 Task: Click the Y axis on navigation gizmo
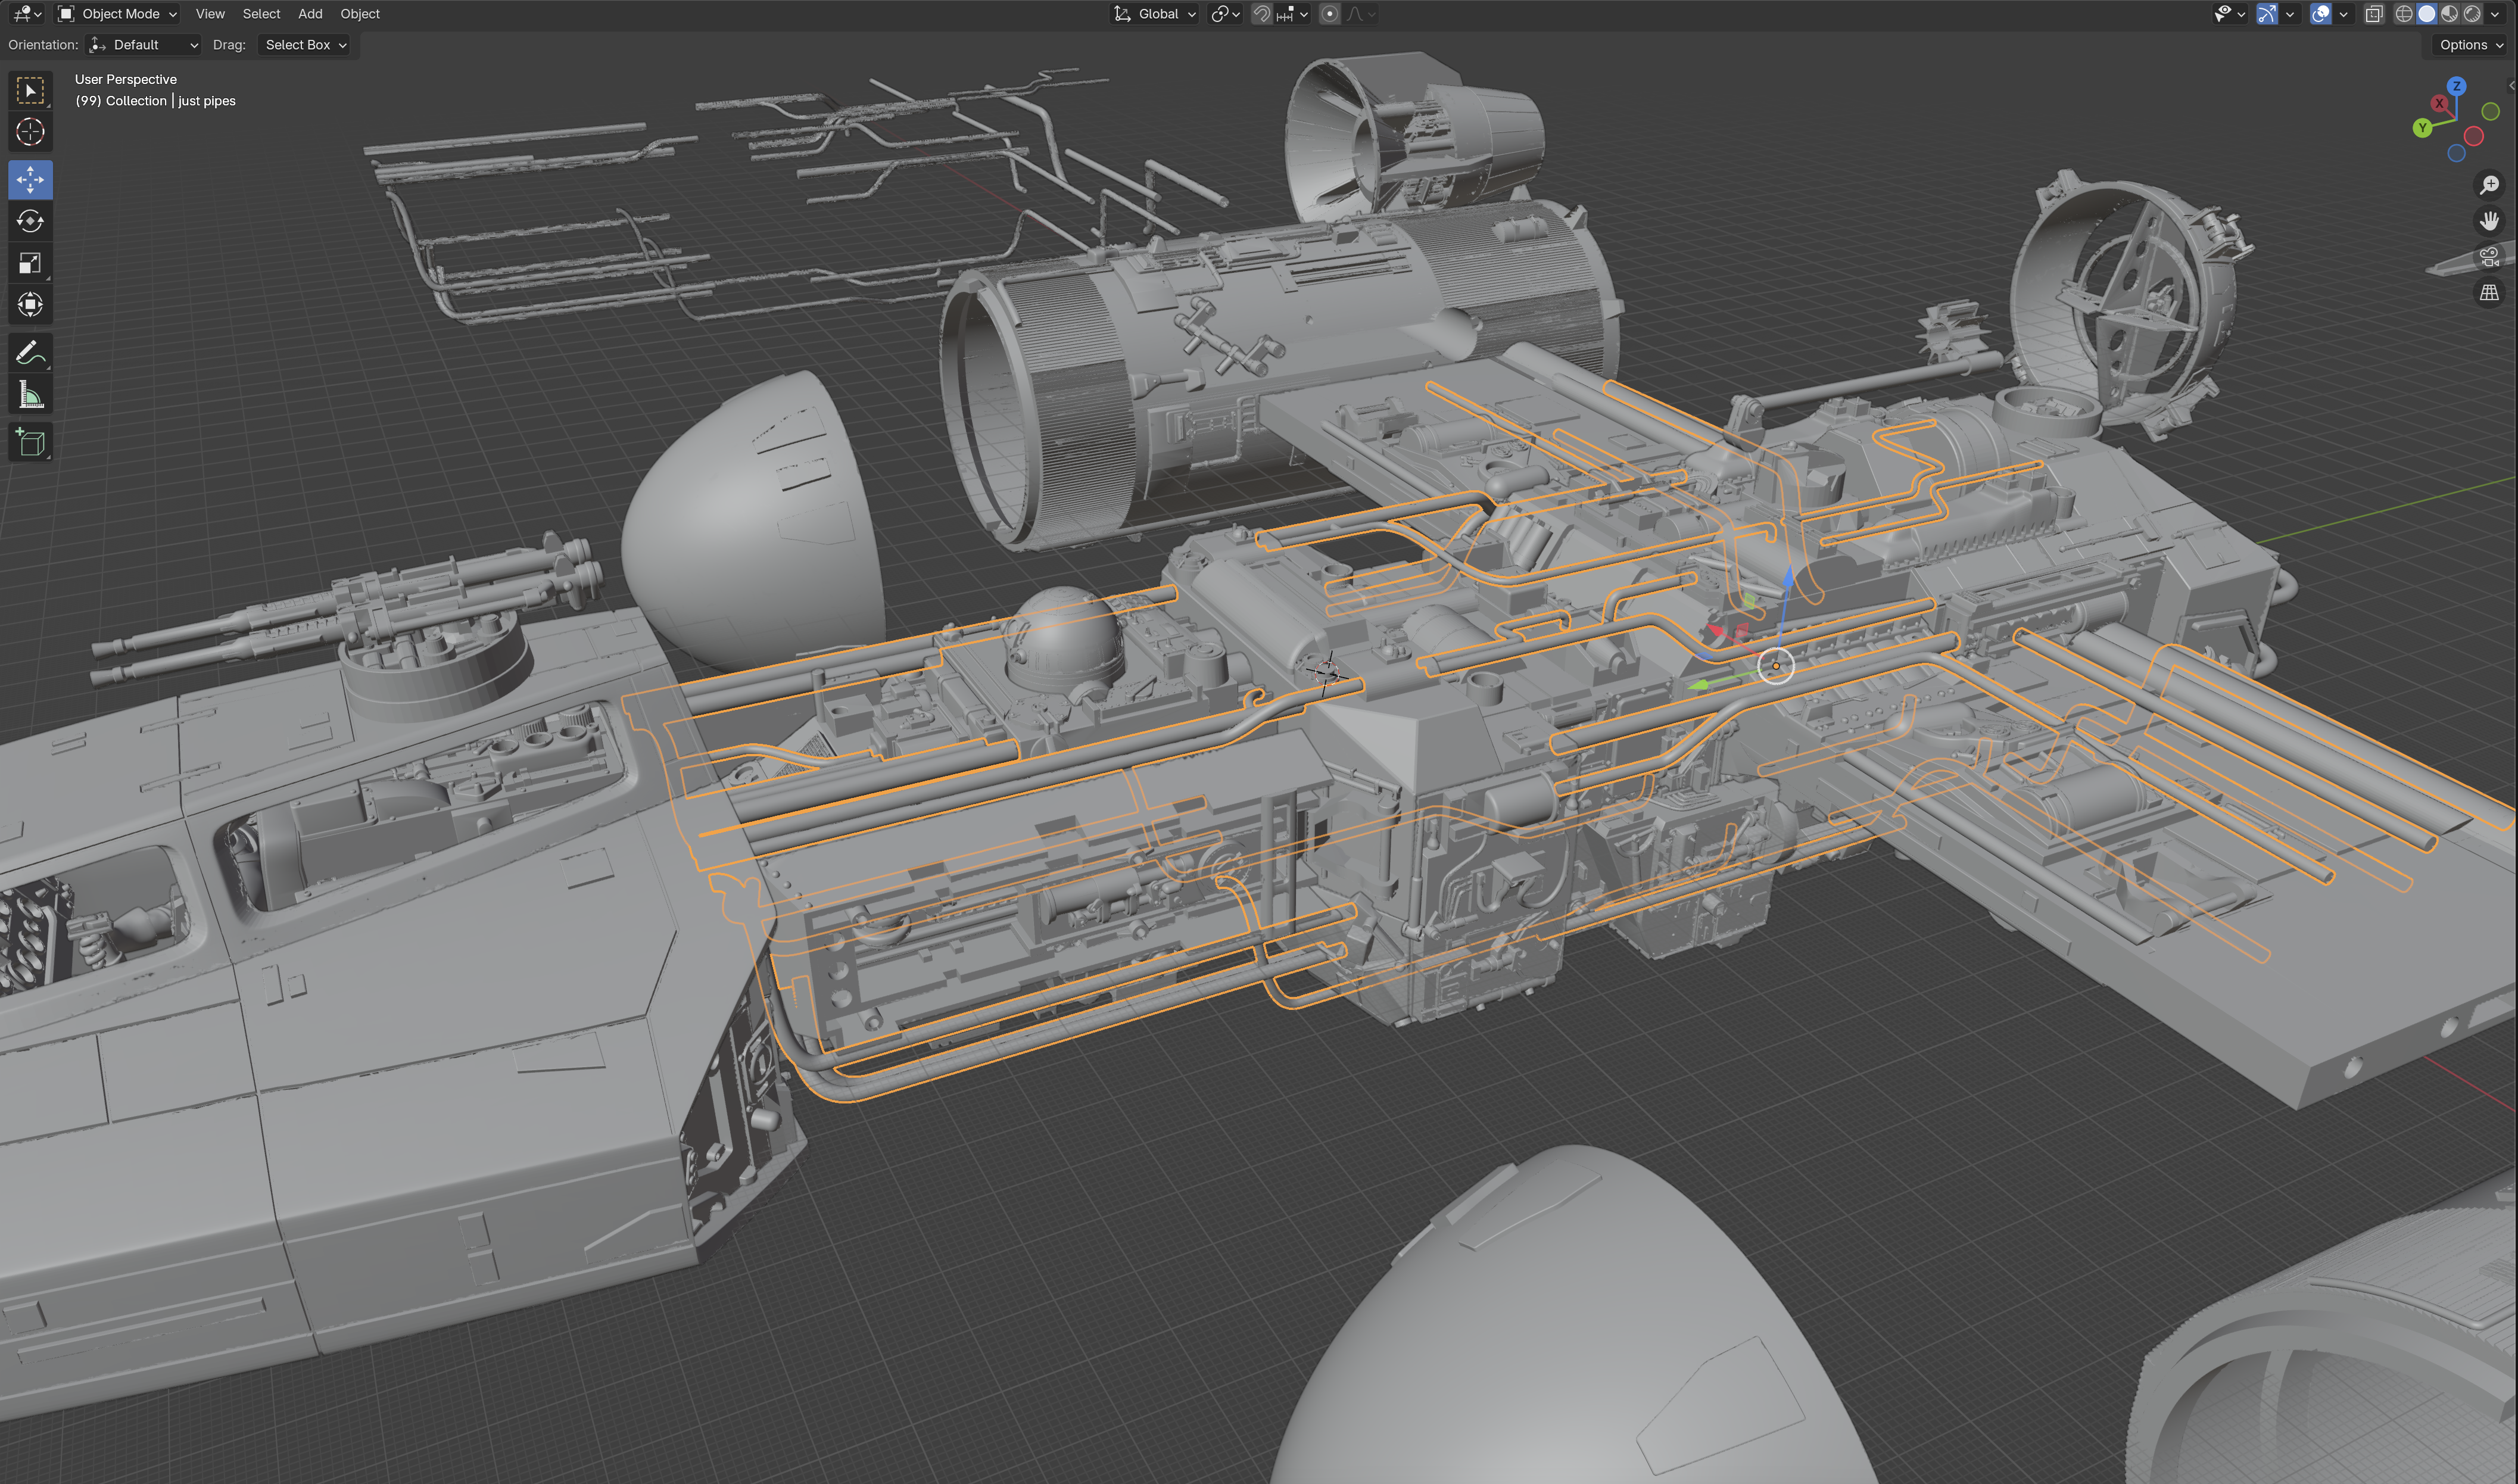tap(2422, 128)
